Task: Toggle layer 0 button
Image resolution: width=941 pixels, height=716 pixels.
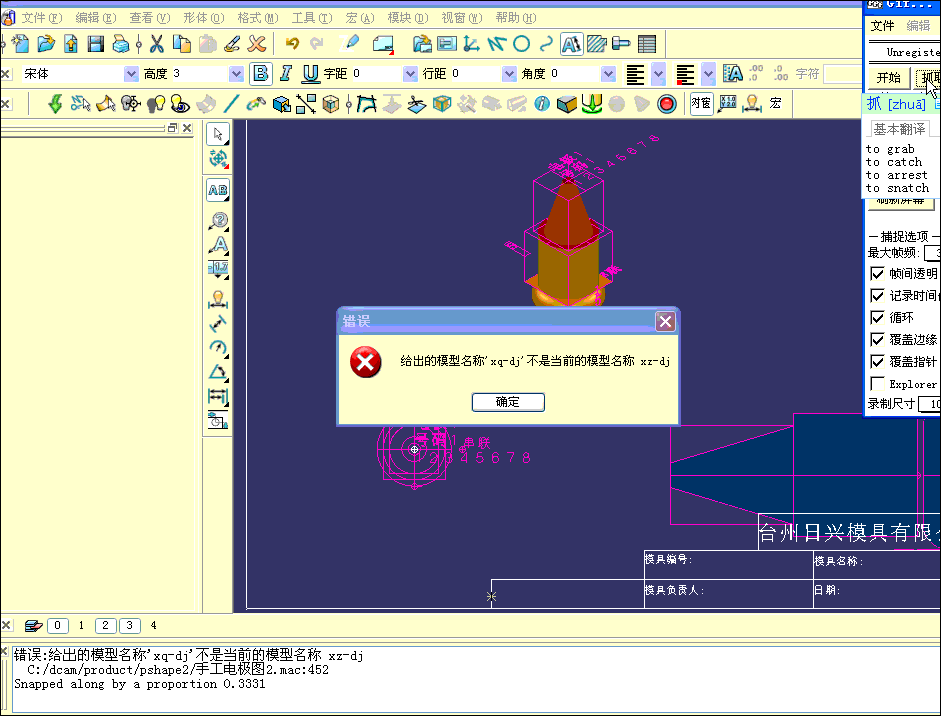Action: [x=58, y=625]
